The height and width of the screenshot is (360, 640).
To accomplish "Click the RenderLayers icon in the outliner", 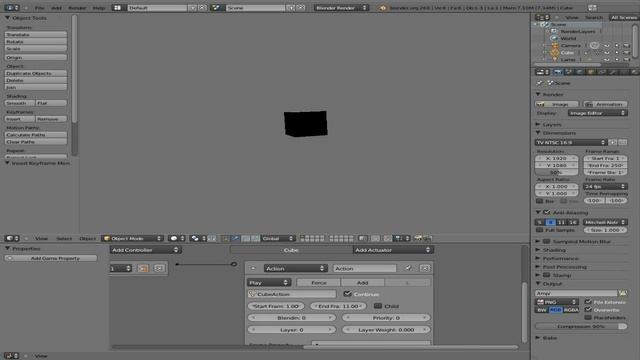I will [x=554, y=31].
